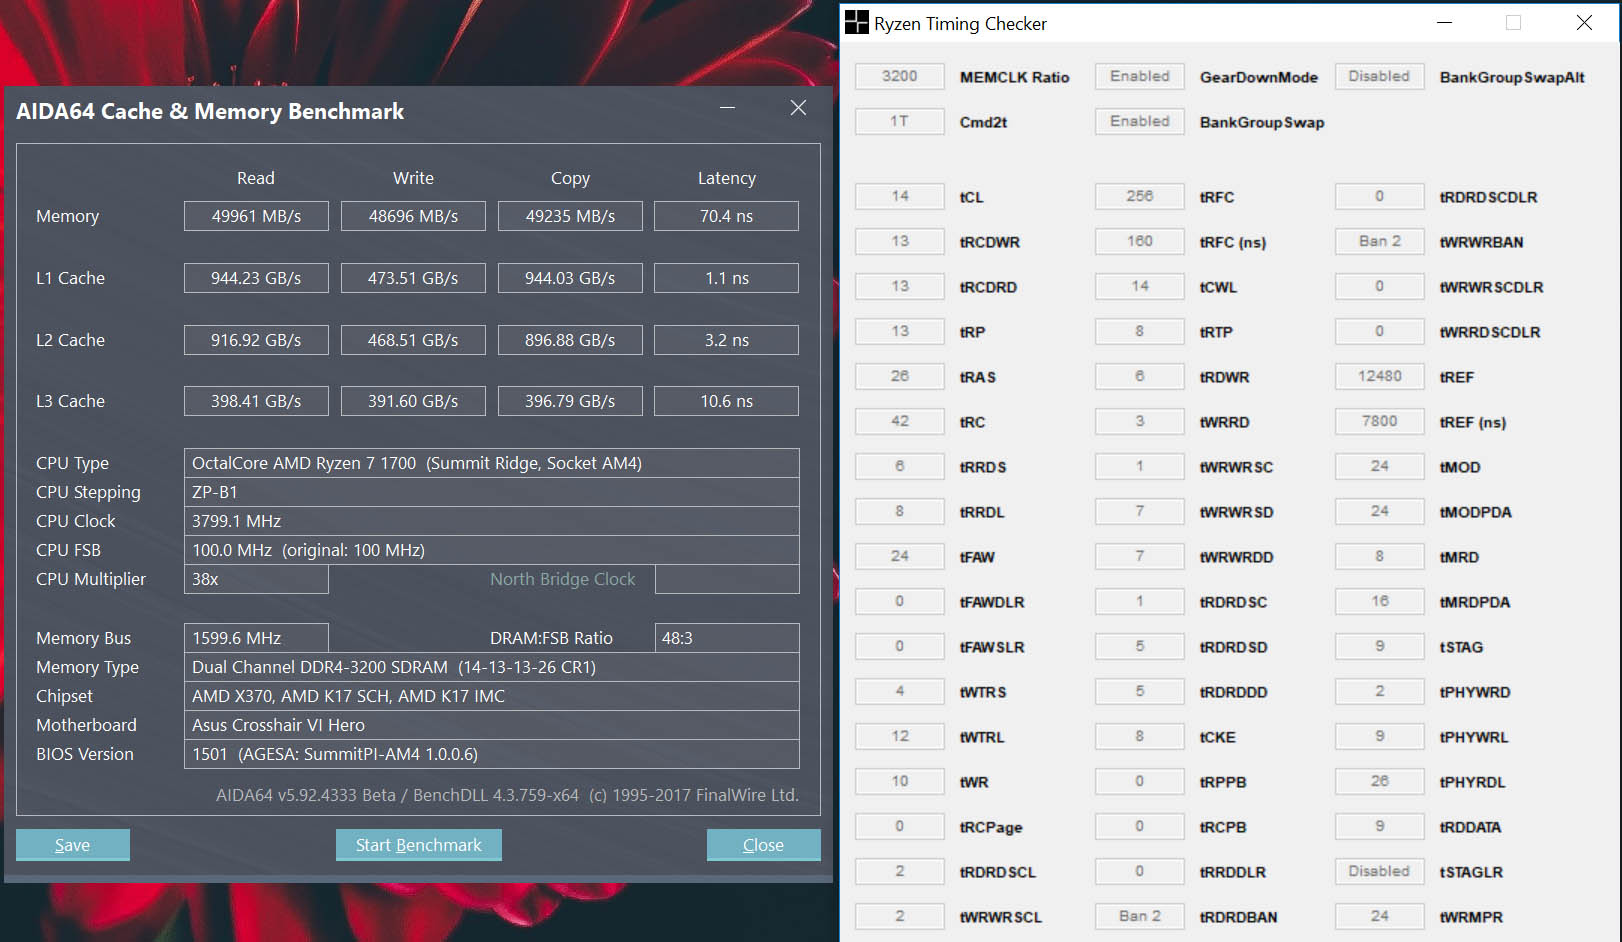Click the CPU Type field showing Ryzen 7 1700
This screenshot has height=942, width=1622.
(491, 463)
